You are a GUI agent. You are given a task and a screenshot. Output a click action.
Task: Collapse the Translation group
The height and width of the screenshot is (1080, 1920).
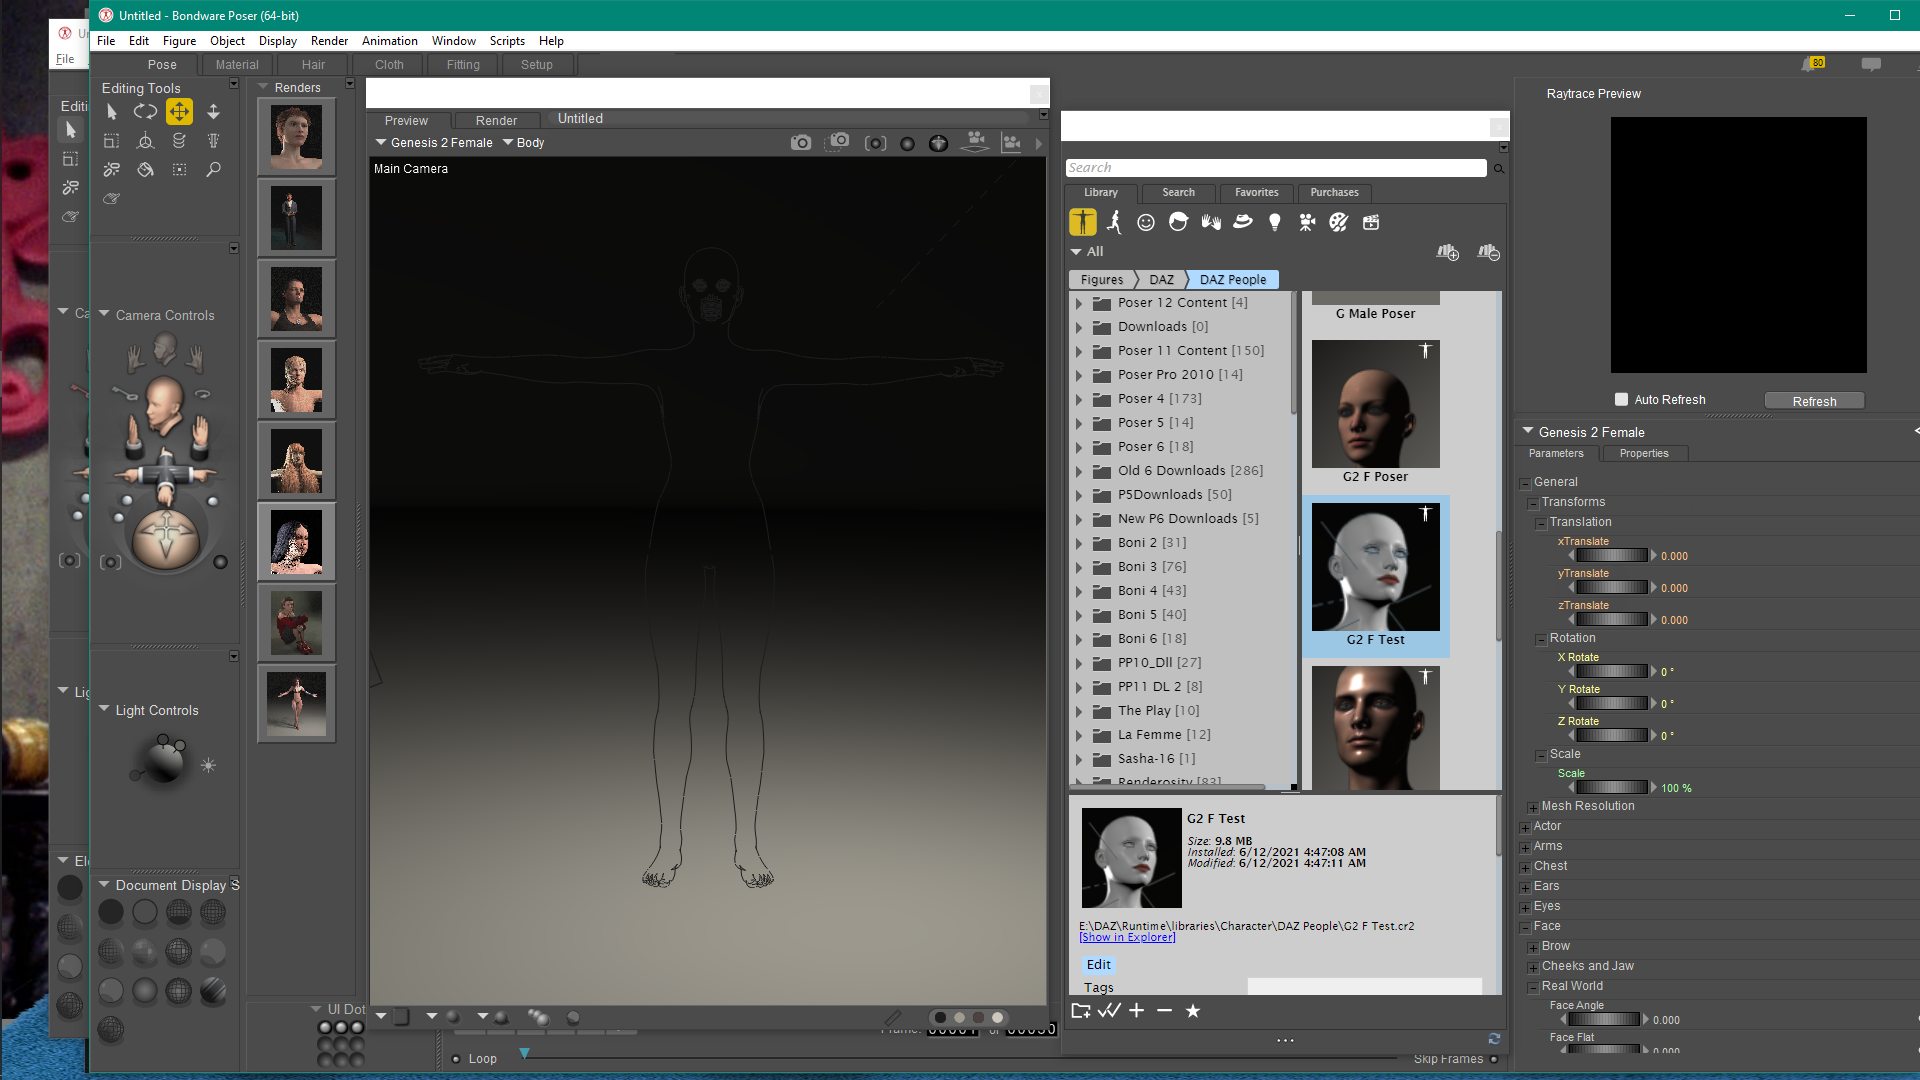(1541, 523)
